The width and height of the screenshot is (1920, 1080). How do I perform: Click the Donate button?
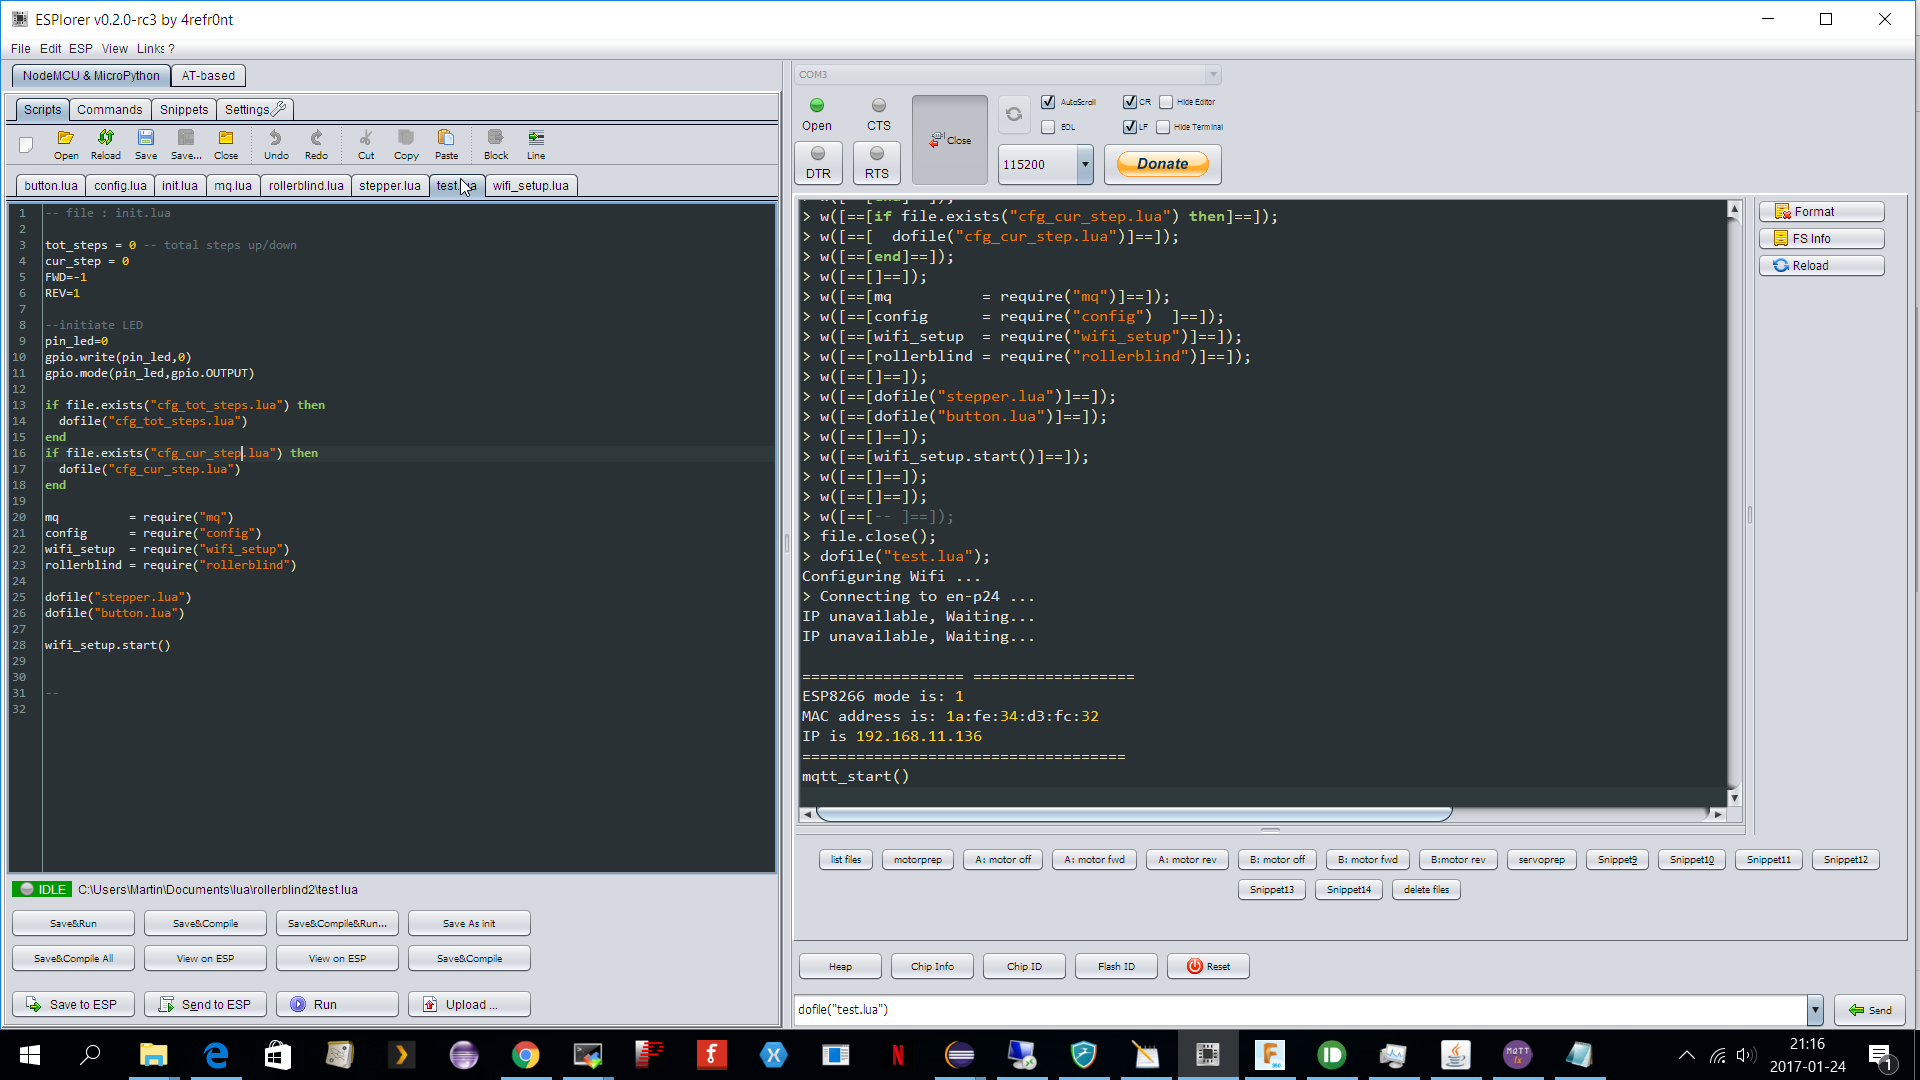click(x=1162, y=164)
